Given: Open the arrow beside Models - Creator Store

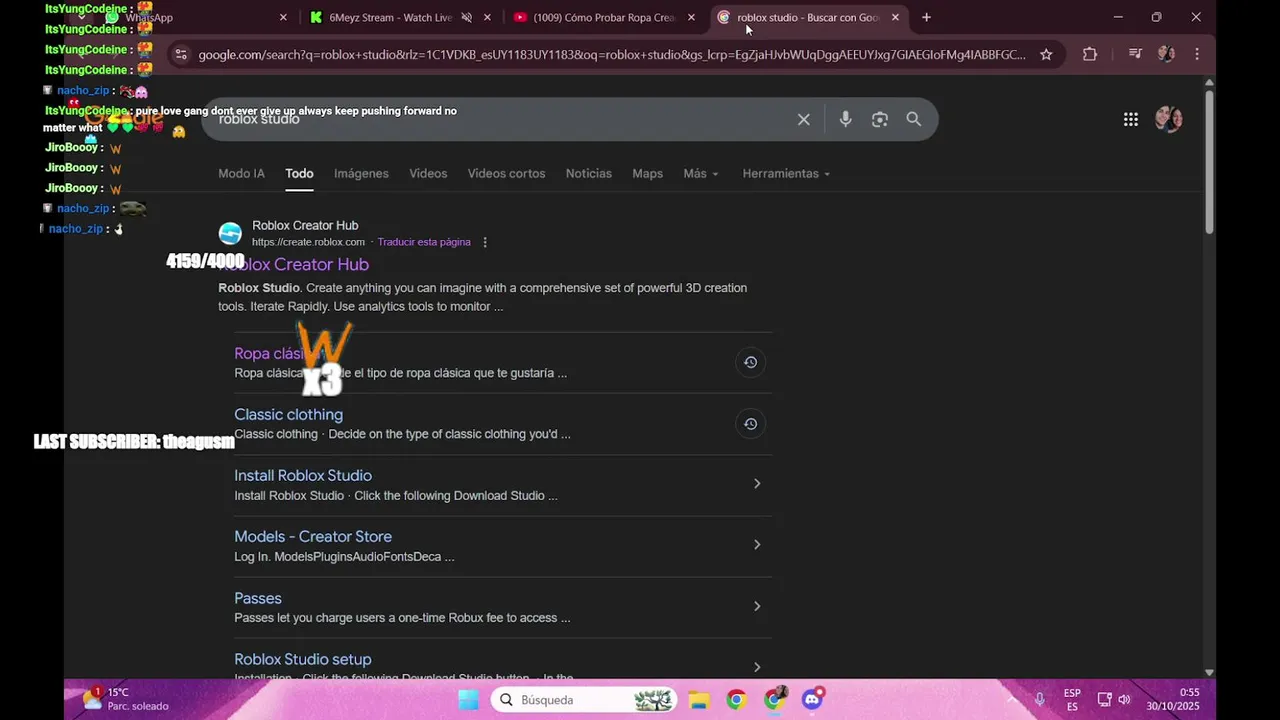Looking at the screenshot, I should pos(757,545).
